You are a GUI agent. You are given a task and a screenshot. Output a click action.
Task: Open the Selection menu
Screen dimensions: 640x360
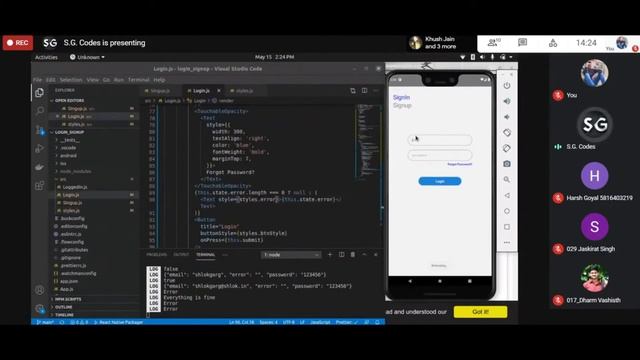(71, 80)
